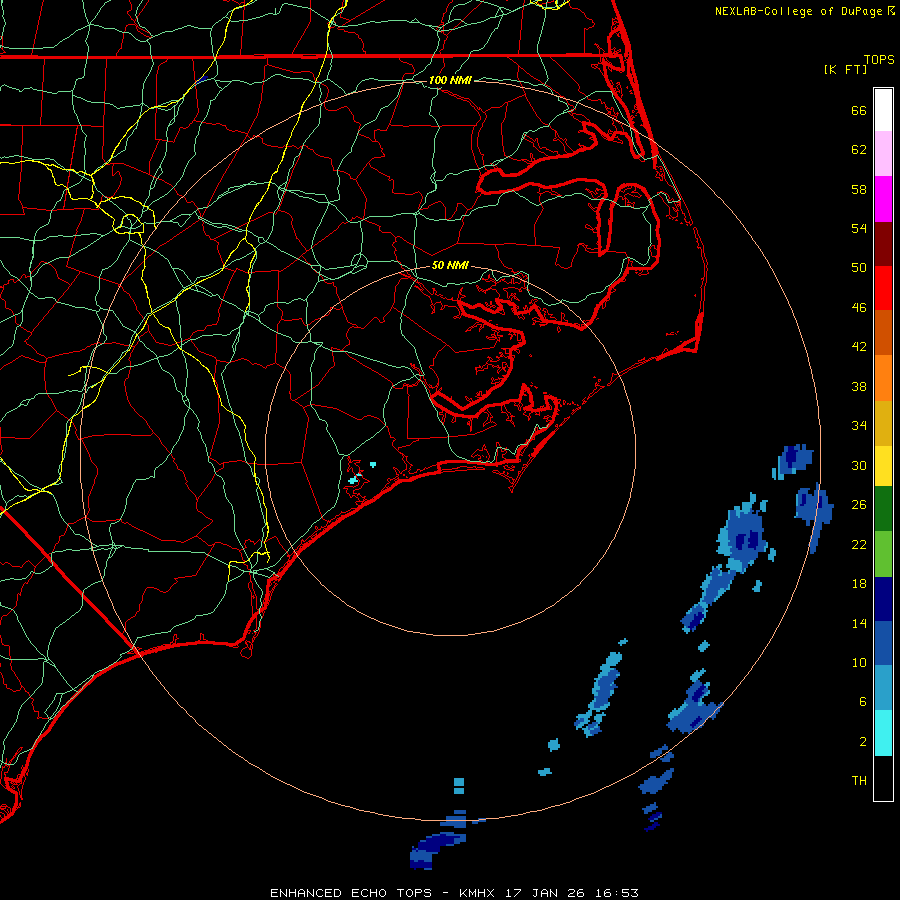The height and width of the screenshot is (900, 900).
Task: Click the 10 legend value
Action: tap(859, 662)
